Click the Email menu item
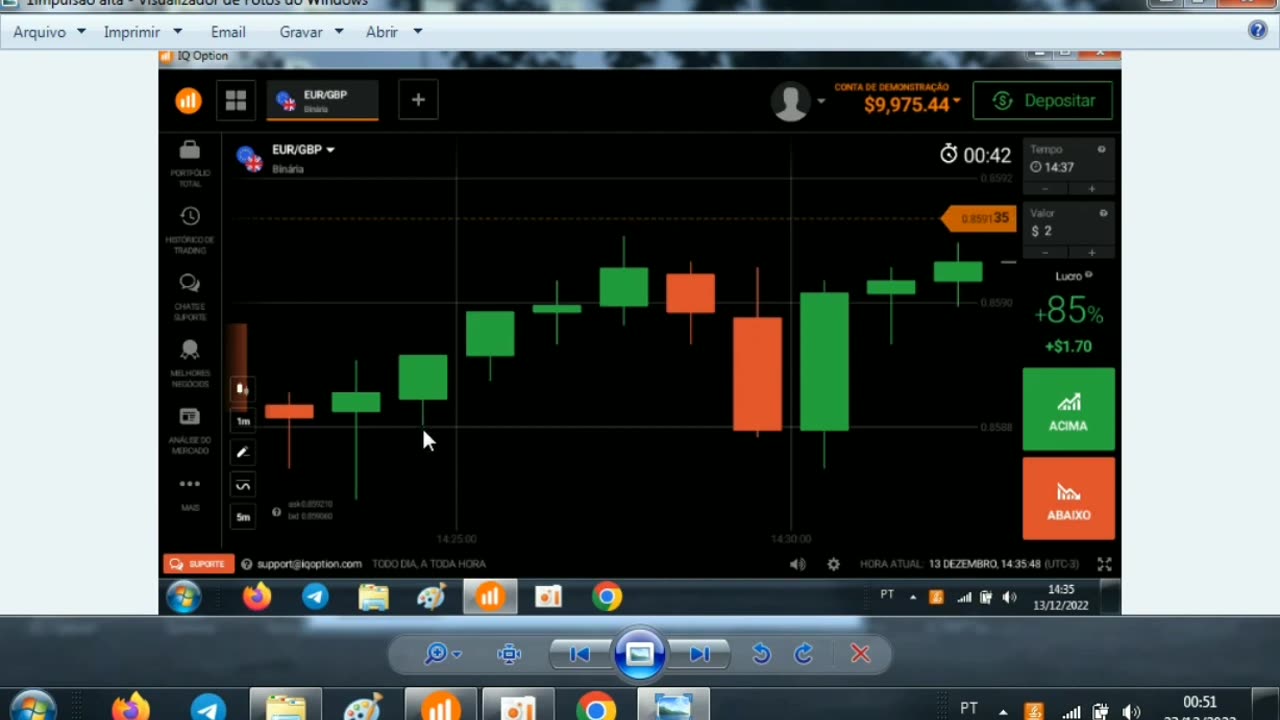The height and width of the screenshot is (720, 1280). click(x=228, y=32)
